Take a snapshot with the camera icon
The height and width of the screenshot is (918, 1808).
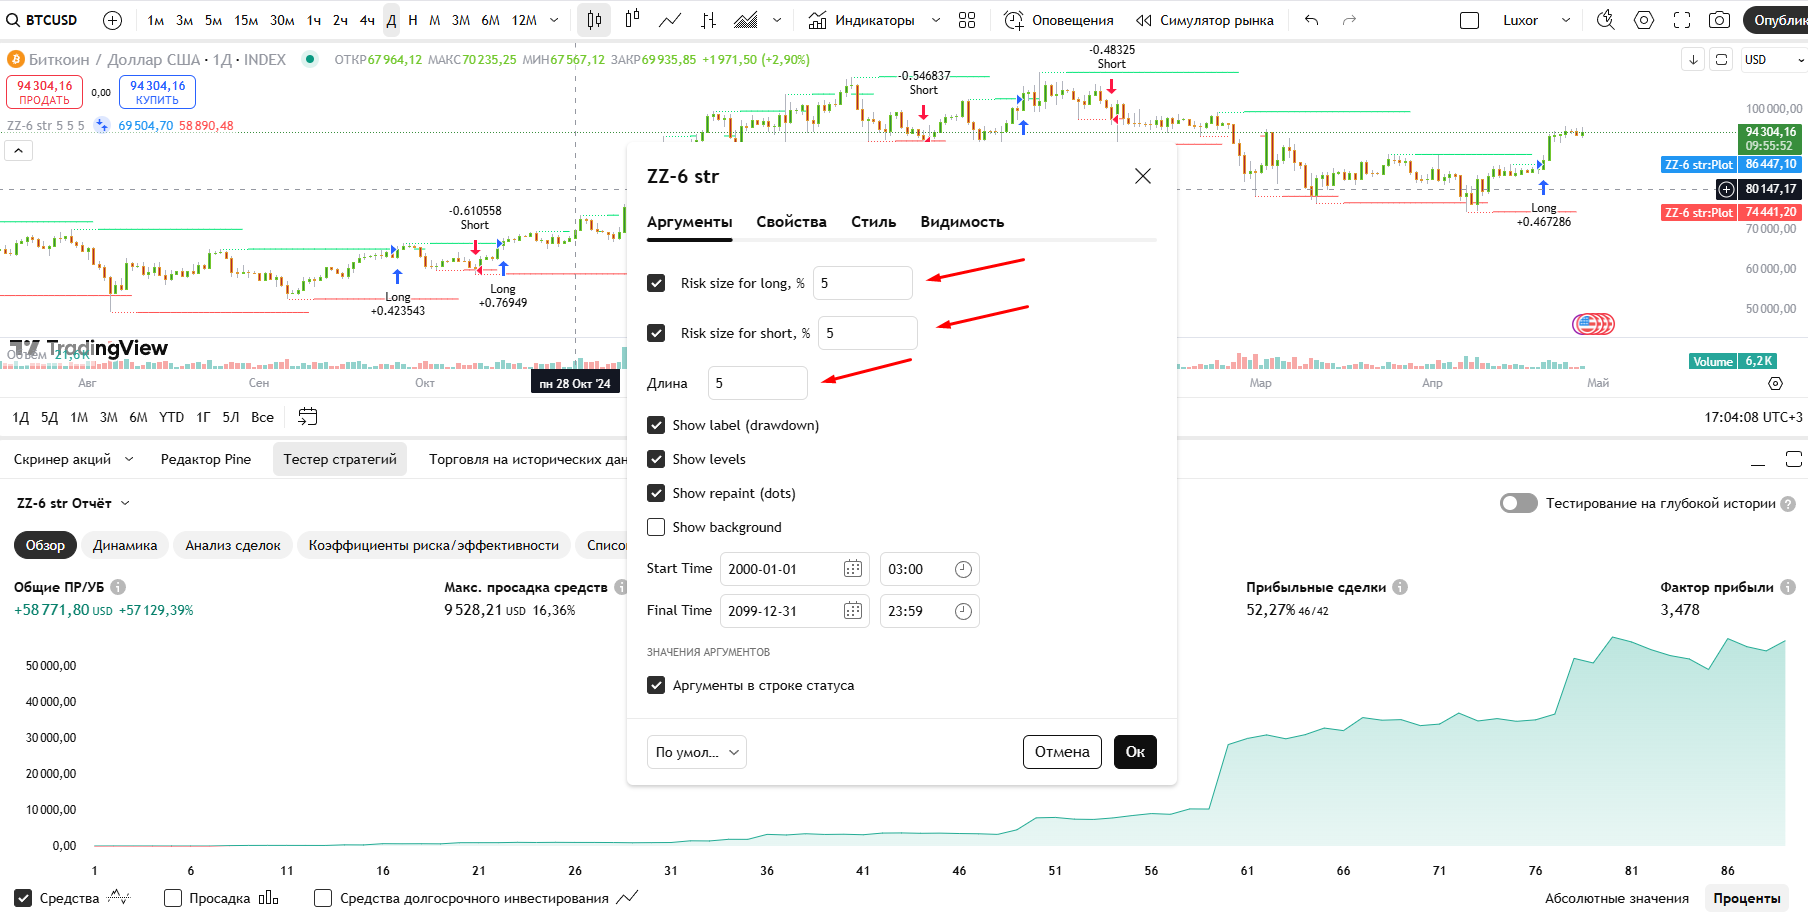point(1719,20)
